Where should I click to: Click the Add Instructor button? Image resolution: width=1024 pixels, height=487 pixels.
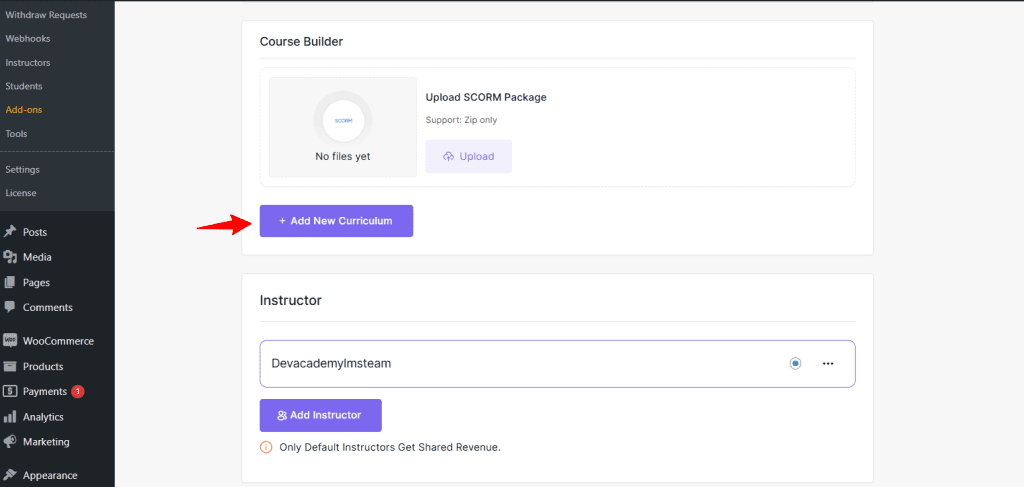point(320,415)
